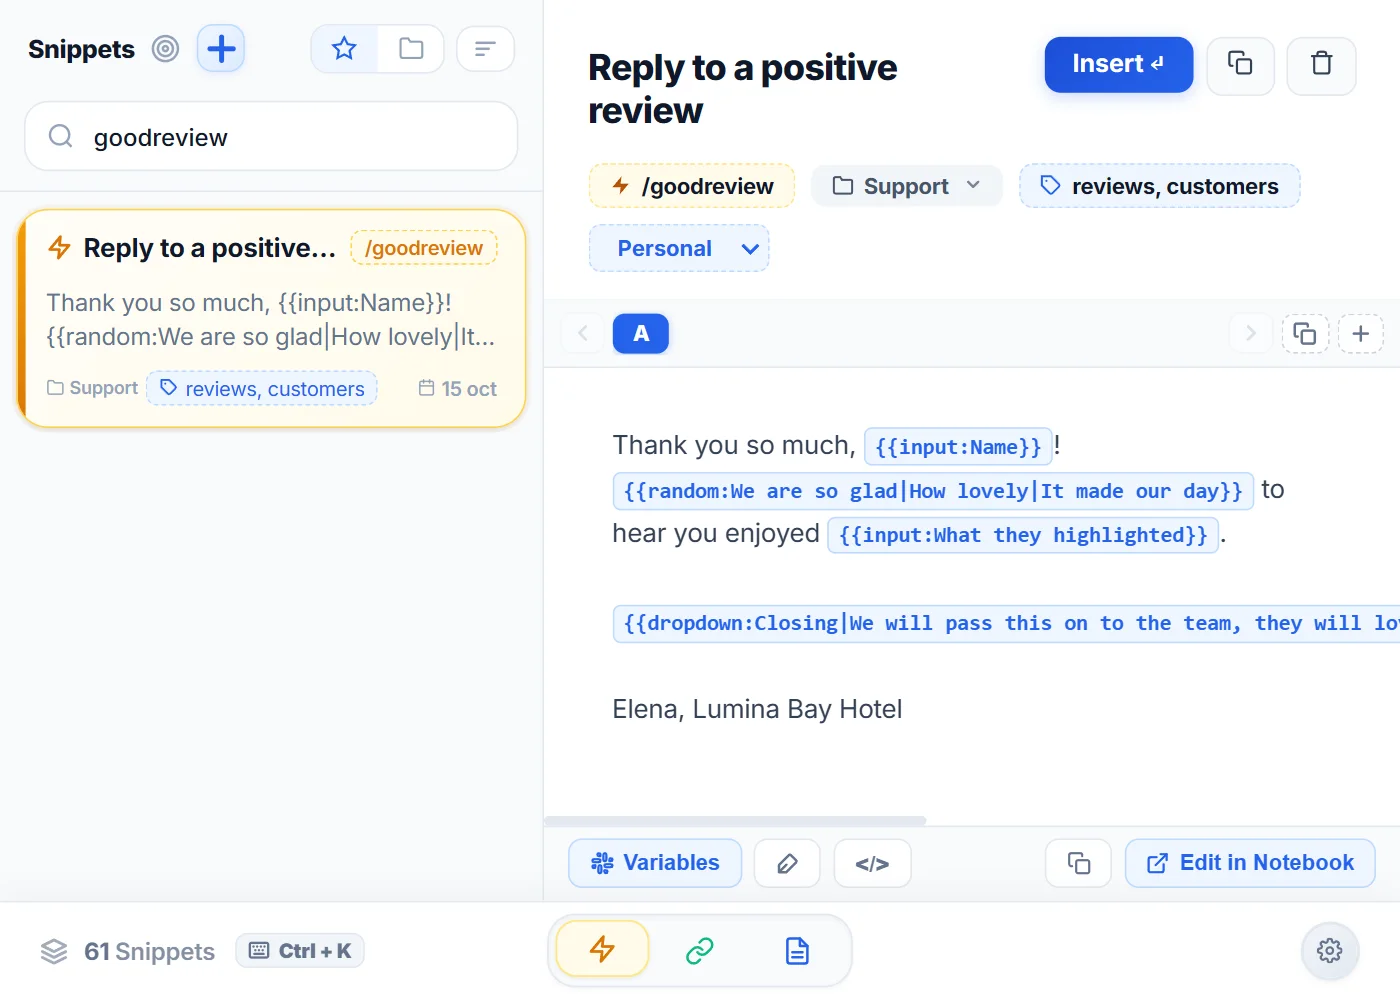Image resolution: width=1400 pixels, height=1000 pixels.
Task: Toggle the HTML code view
Action: click(872, 863)
